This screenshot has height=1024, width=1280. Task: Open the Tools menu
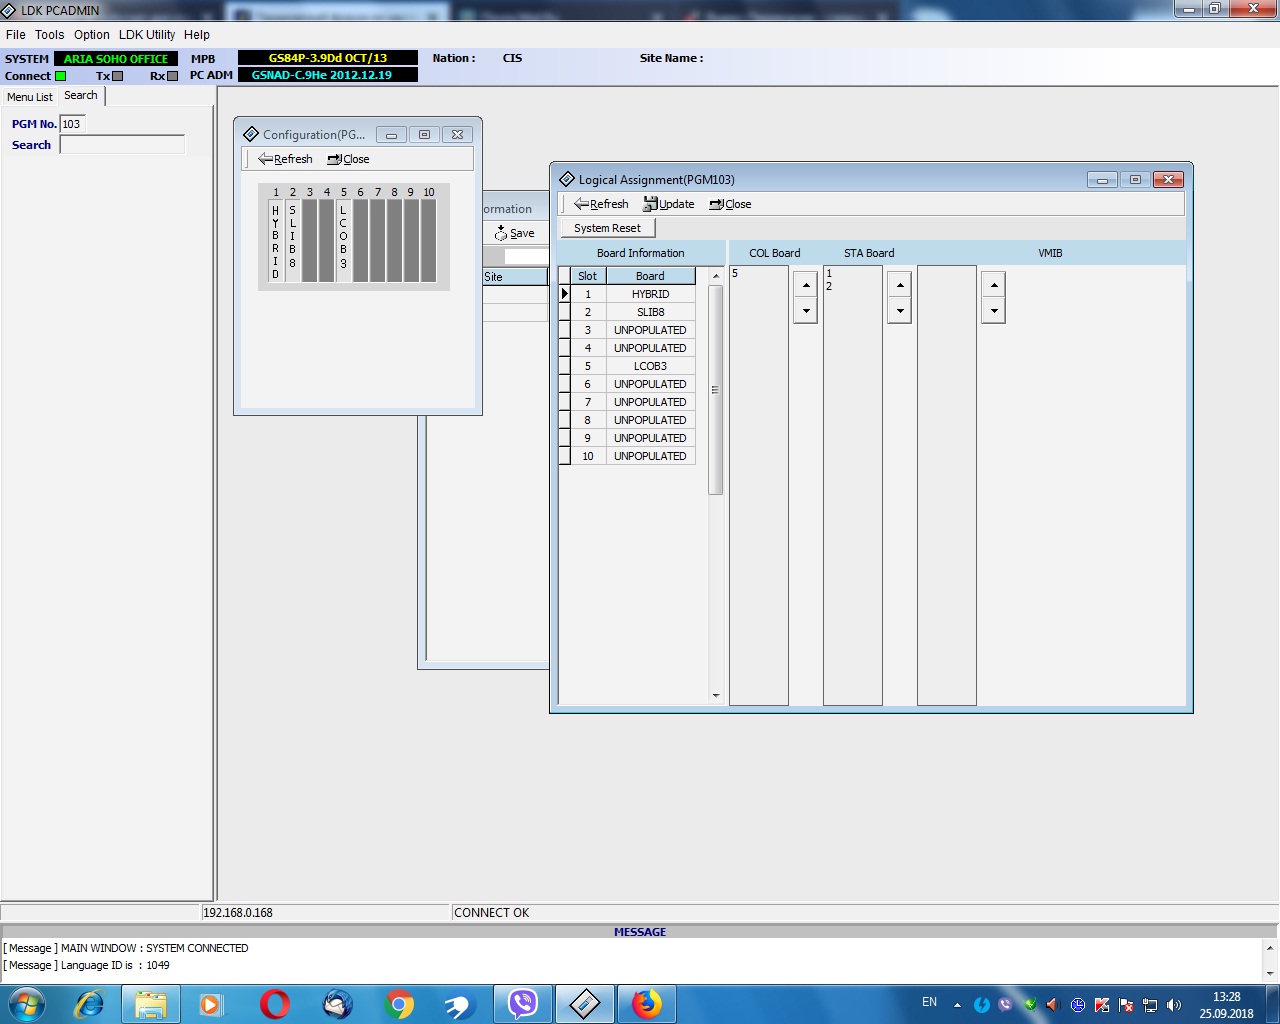[x=49, y=34]
